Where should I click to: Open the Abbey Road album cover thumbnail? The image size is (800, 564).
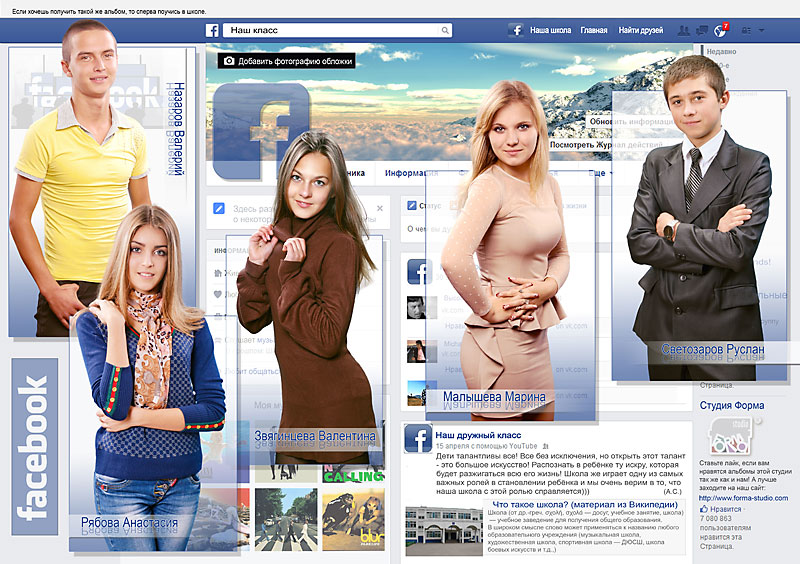286,520
